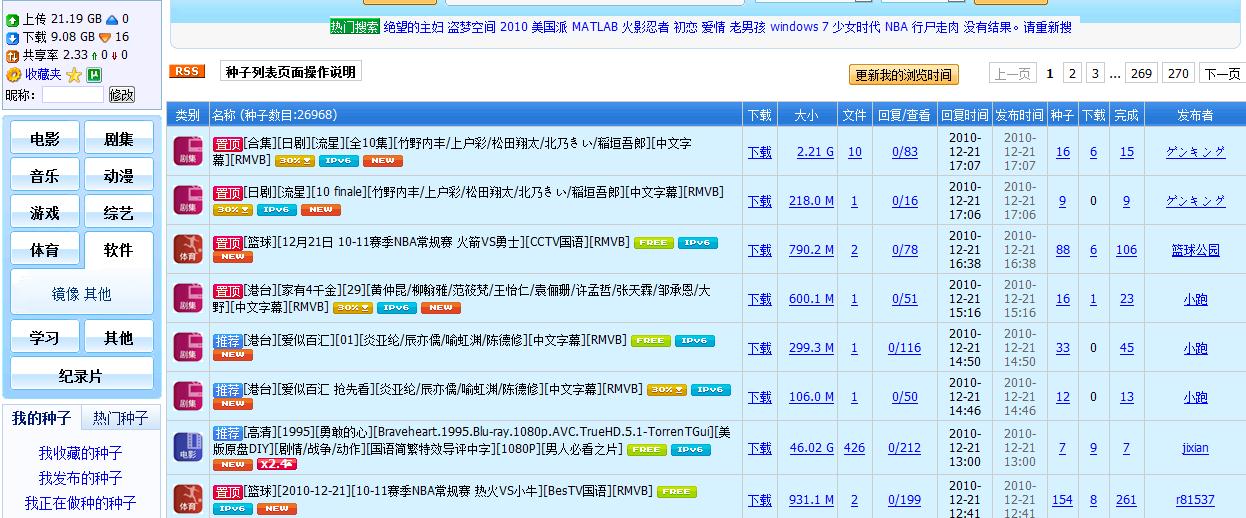
Task: Click the 下一页 next page button
Action: (1221, 74)
